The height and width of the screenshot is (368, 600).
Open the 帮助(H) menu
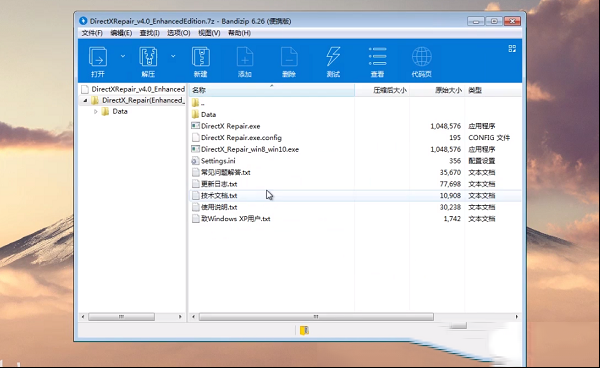tap(239, 33)
